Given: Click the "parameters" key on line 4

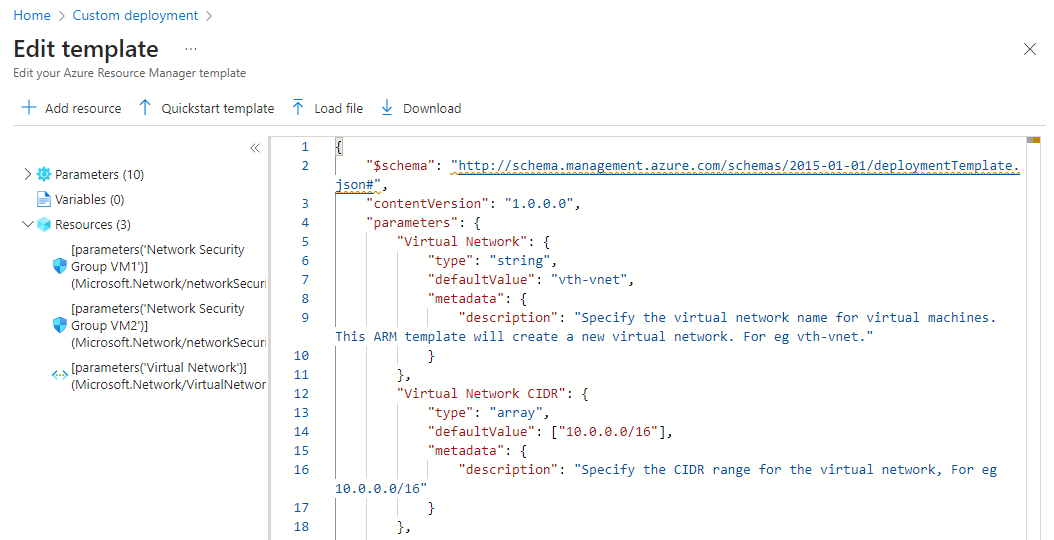Looking at the screenshot, I should 412,222.
